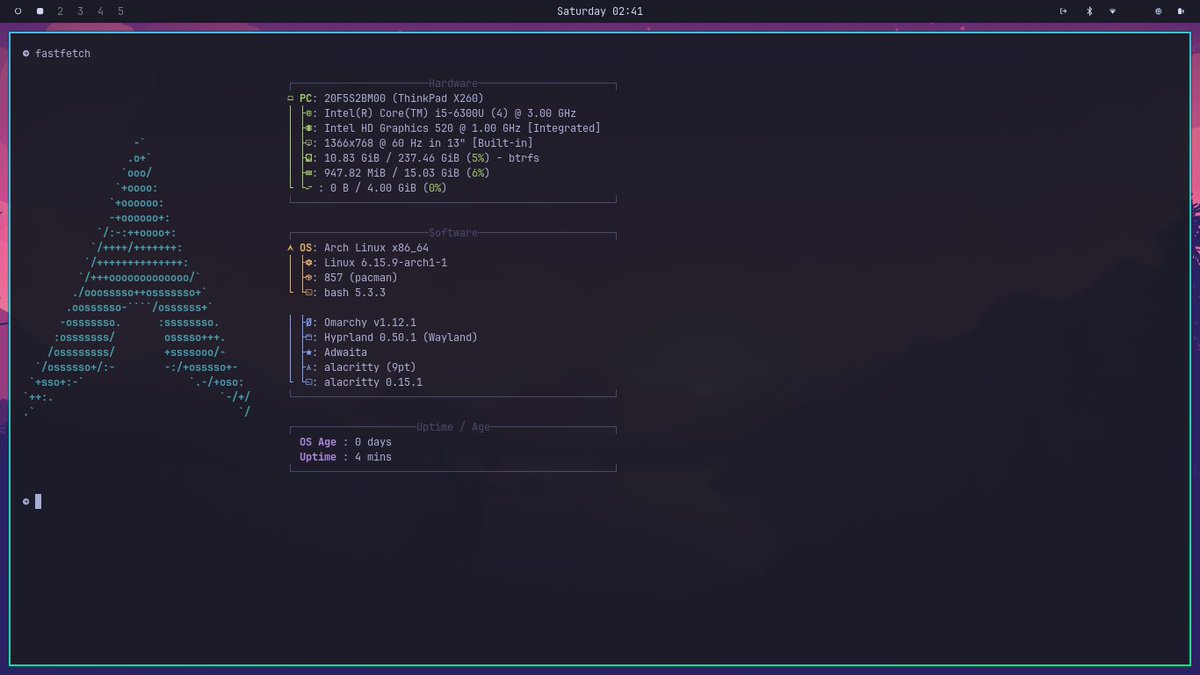Switch to workspace 3
The image size is (1200, 675).
coord(80,11)
